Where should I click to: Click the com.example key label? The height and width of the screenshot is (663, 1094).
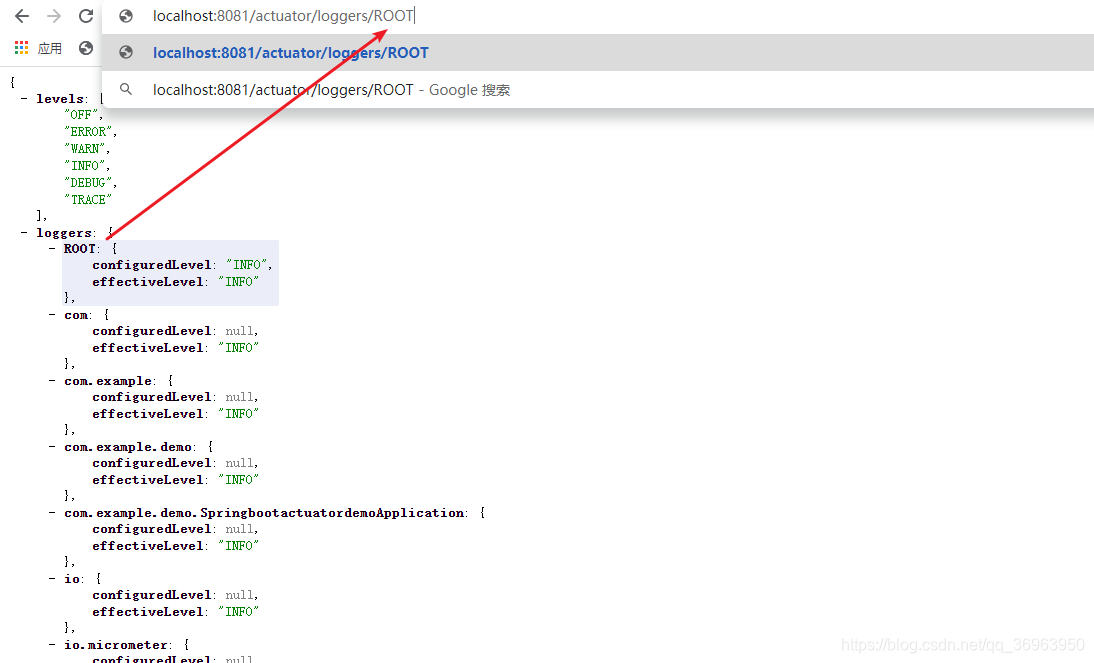click(108, 380)
